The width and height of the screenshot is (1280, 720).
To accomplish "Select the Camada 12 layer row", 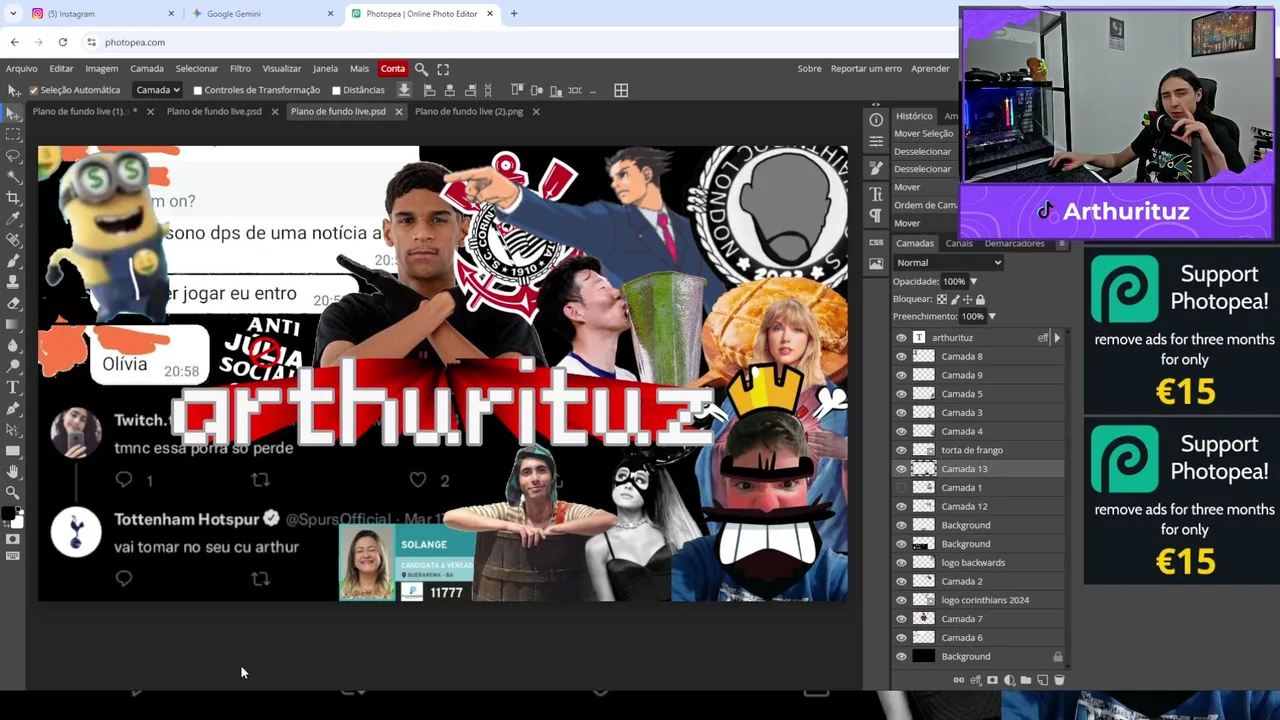I will [x=978, y=506].
